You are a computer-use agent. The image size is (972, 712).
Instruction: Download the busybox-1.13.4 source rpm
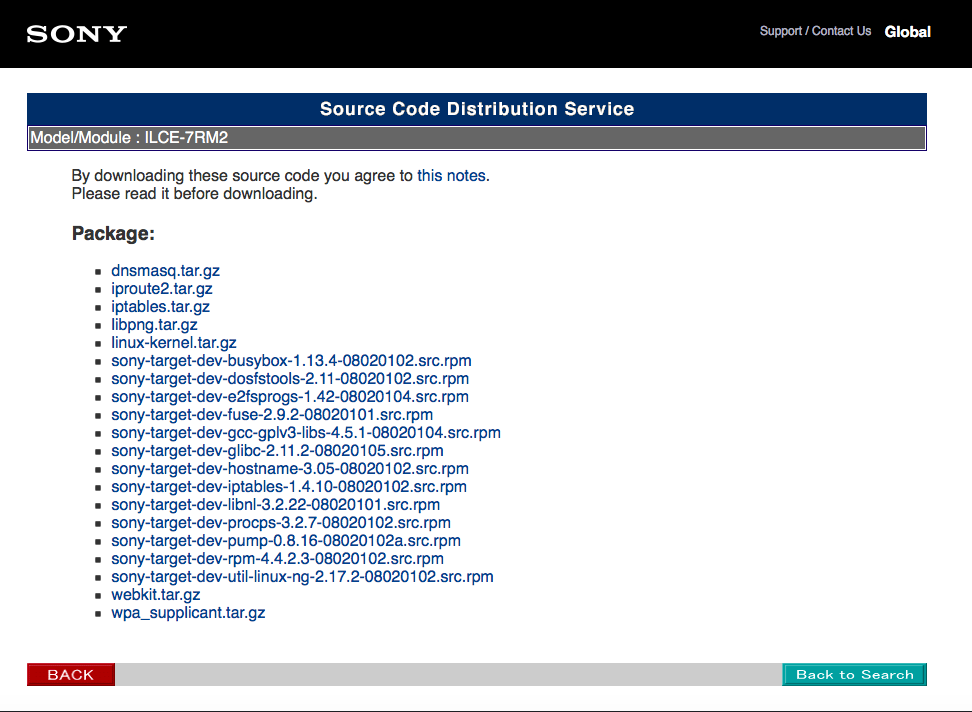291,361
